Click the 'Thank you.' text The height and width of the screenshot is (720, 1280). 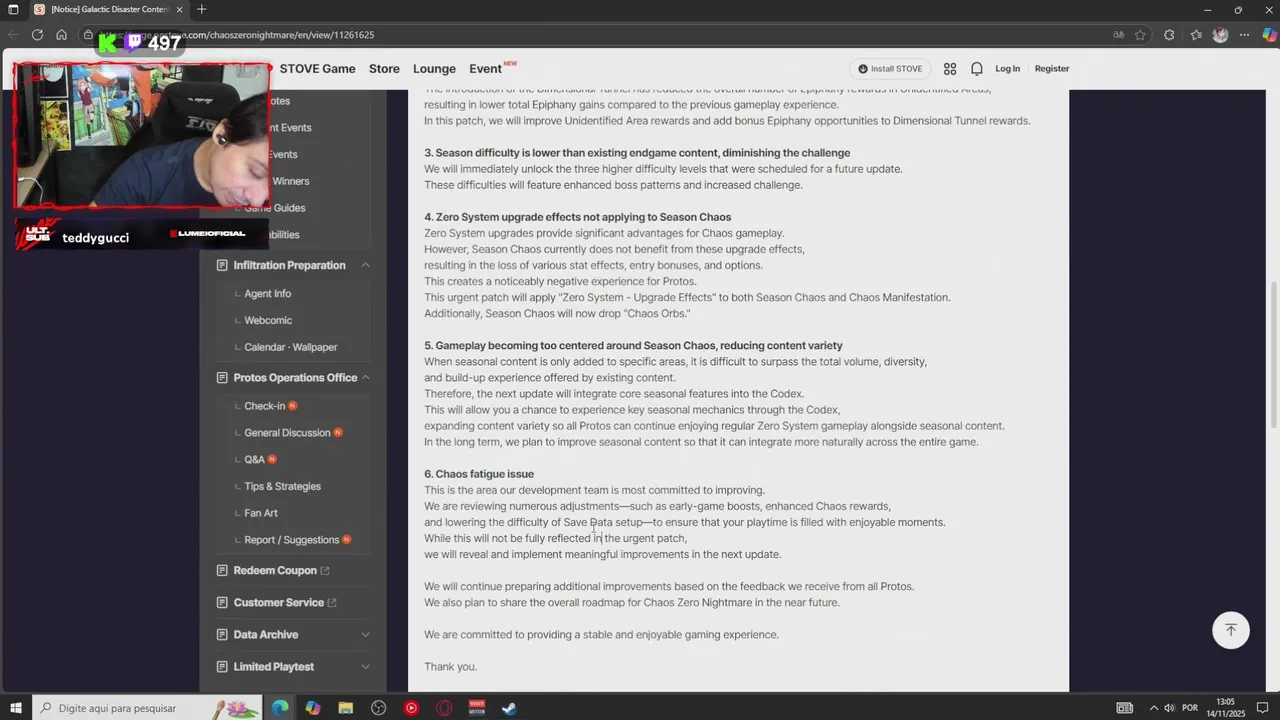tap(450, 666)
